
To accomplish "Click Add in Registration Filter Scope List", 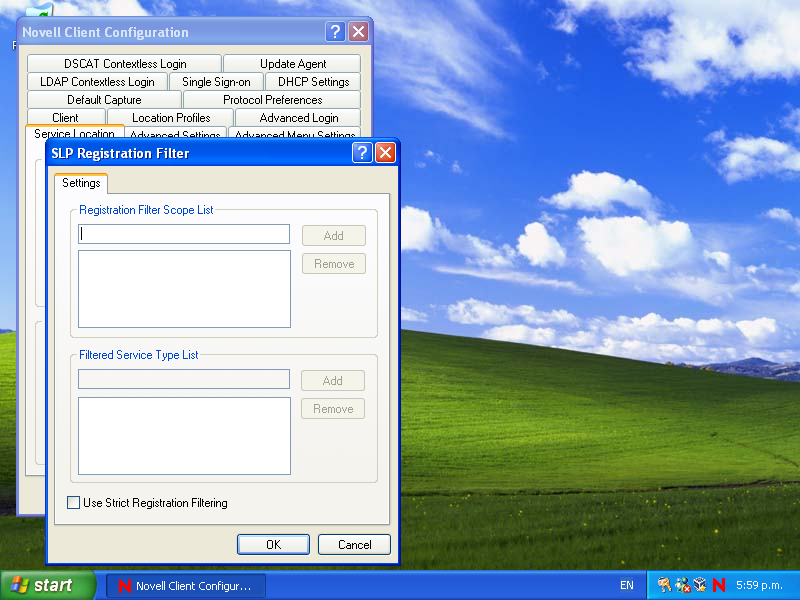I will [x=334, y=236].
